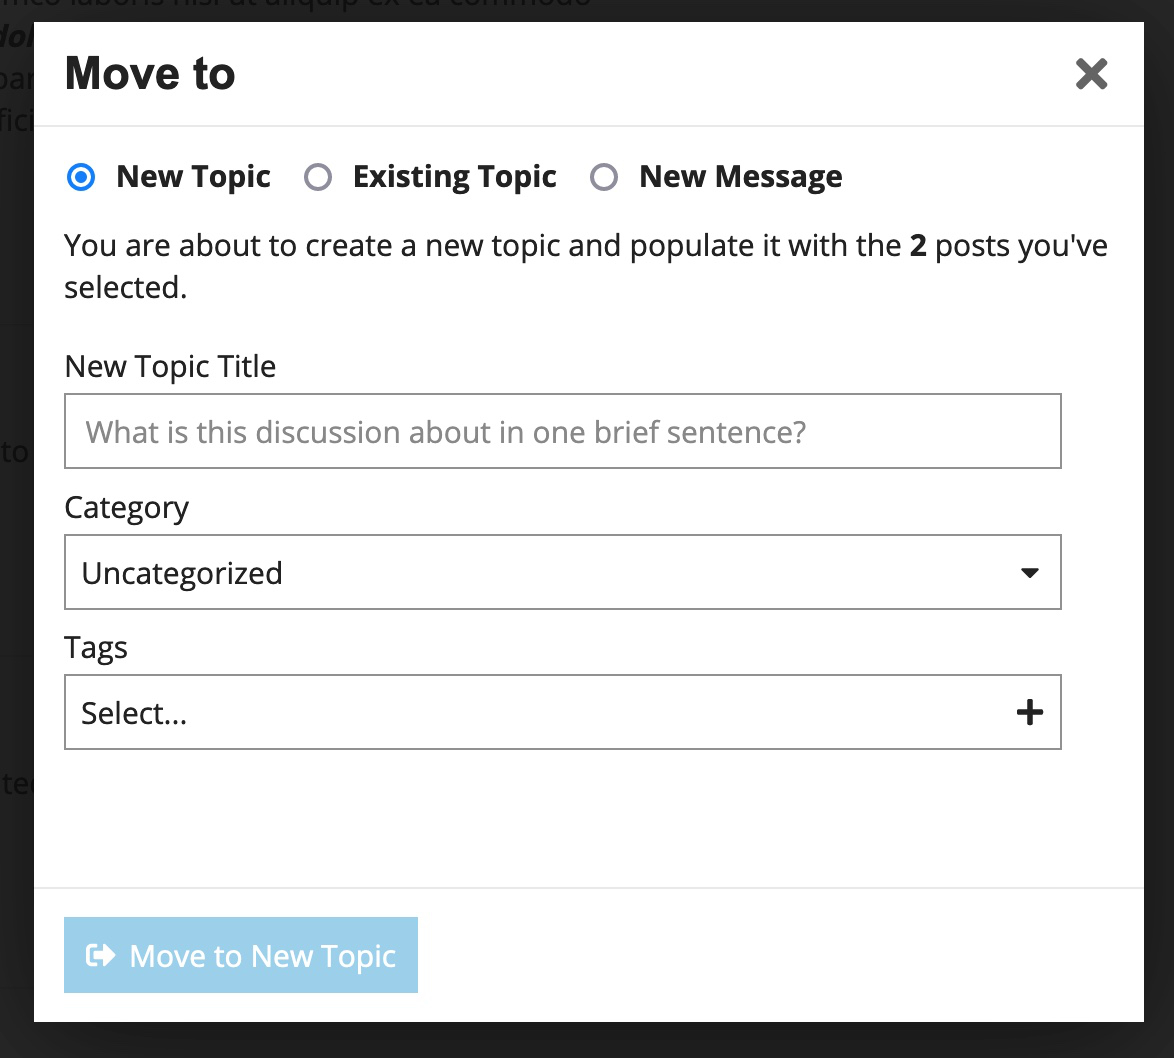Click the bold "2" post count
Viewport: 1174px width, 1058px height.
pyautogui.click(x=918, y=246)
